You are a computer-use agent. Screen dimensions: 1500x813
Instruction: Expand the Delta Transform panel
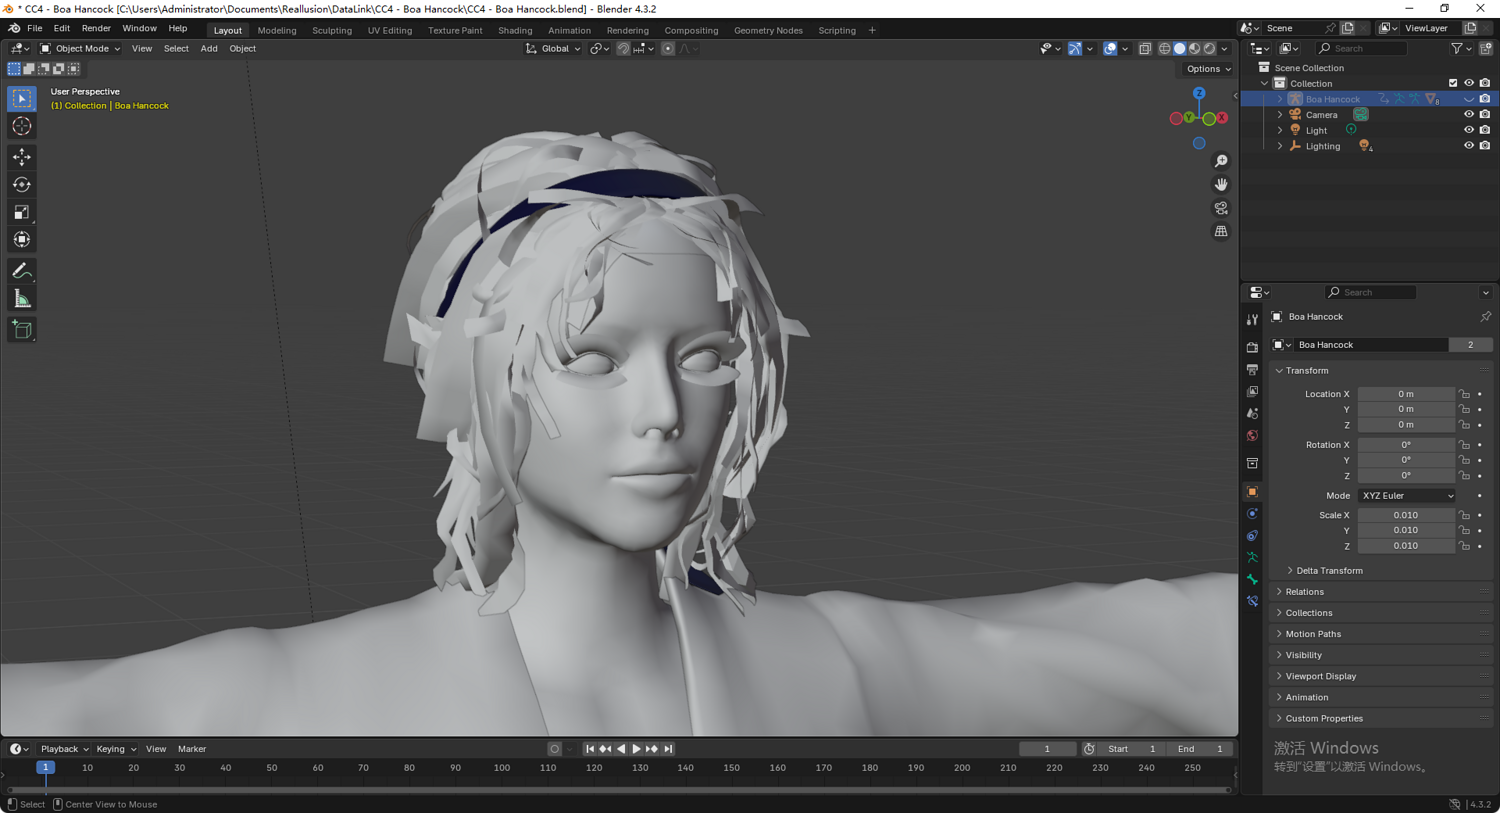coord(1328,571)
